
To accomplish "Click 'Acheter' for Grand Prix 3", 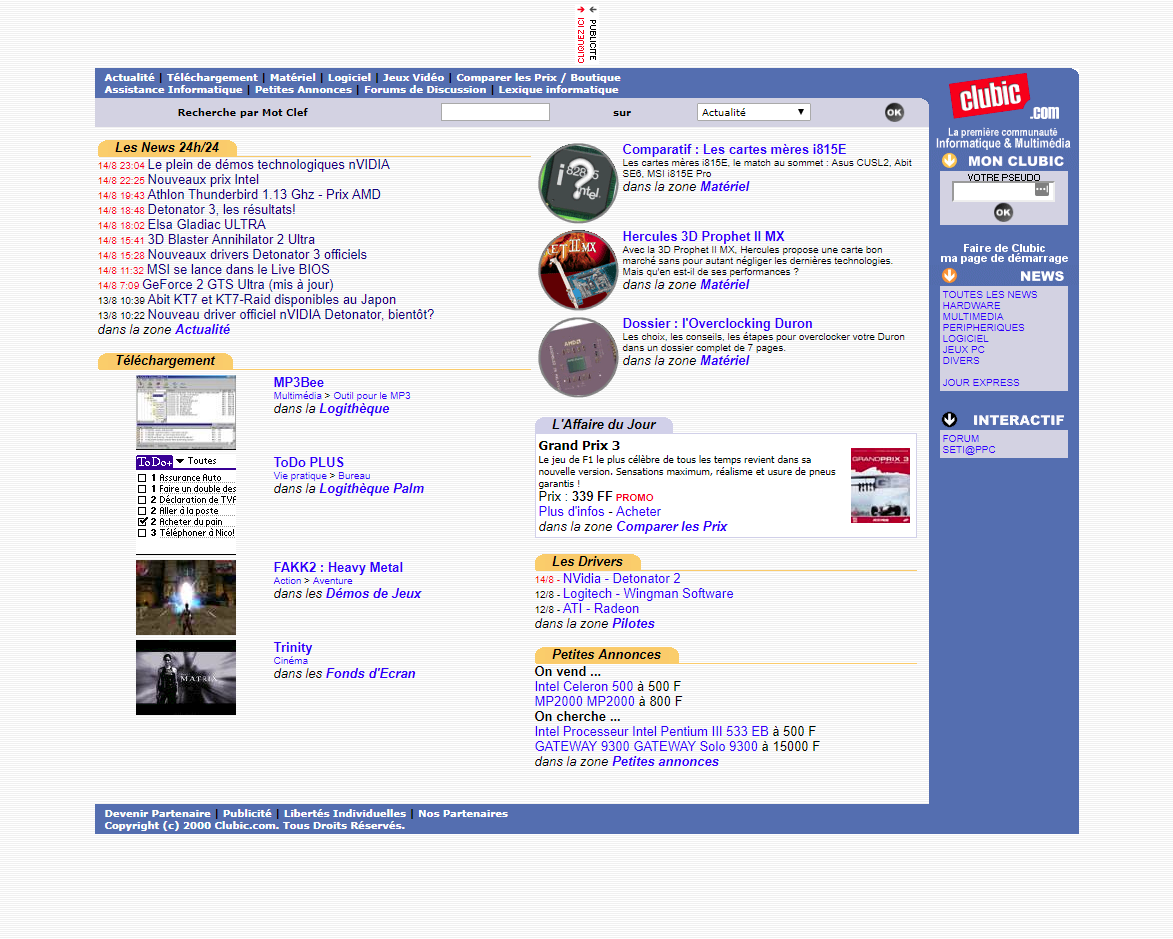I will (638, 512).
